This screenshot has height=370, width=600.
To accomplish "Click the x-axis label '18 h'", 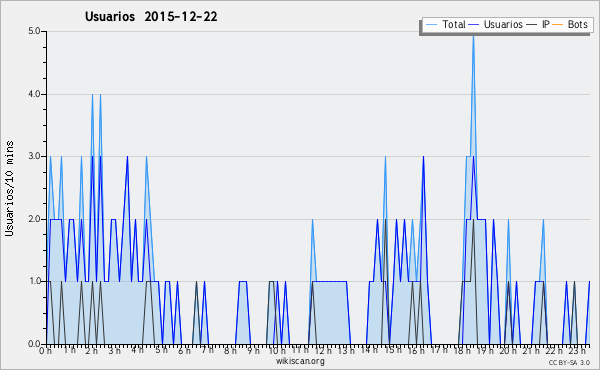I will click(x=462, y=351).
